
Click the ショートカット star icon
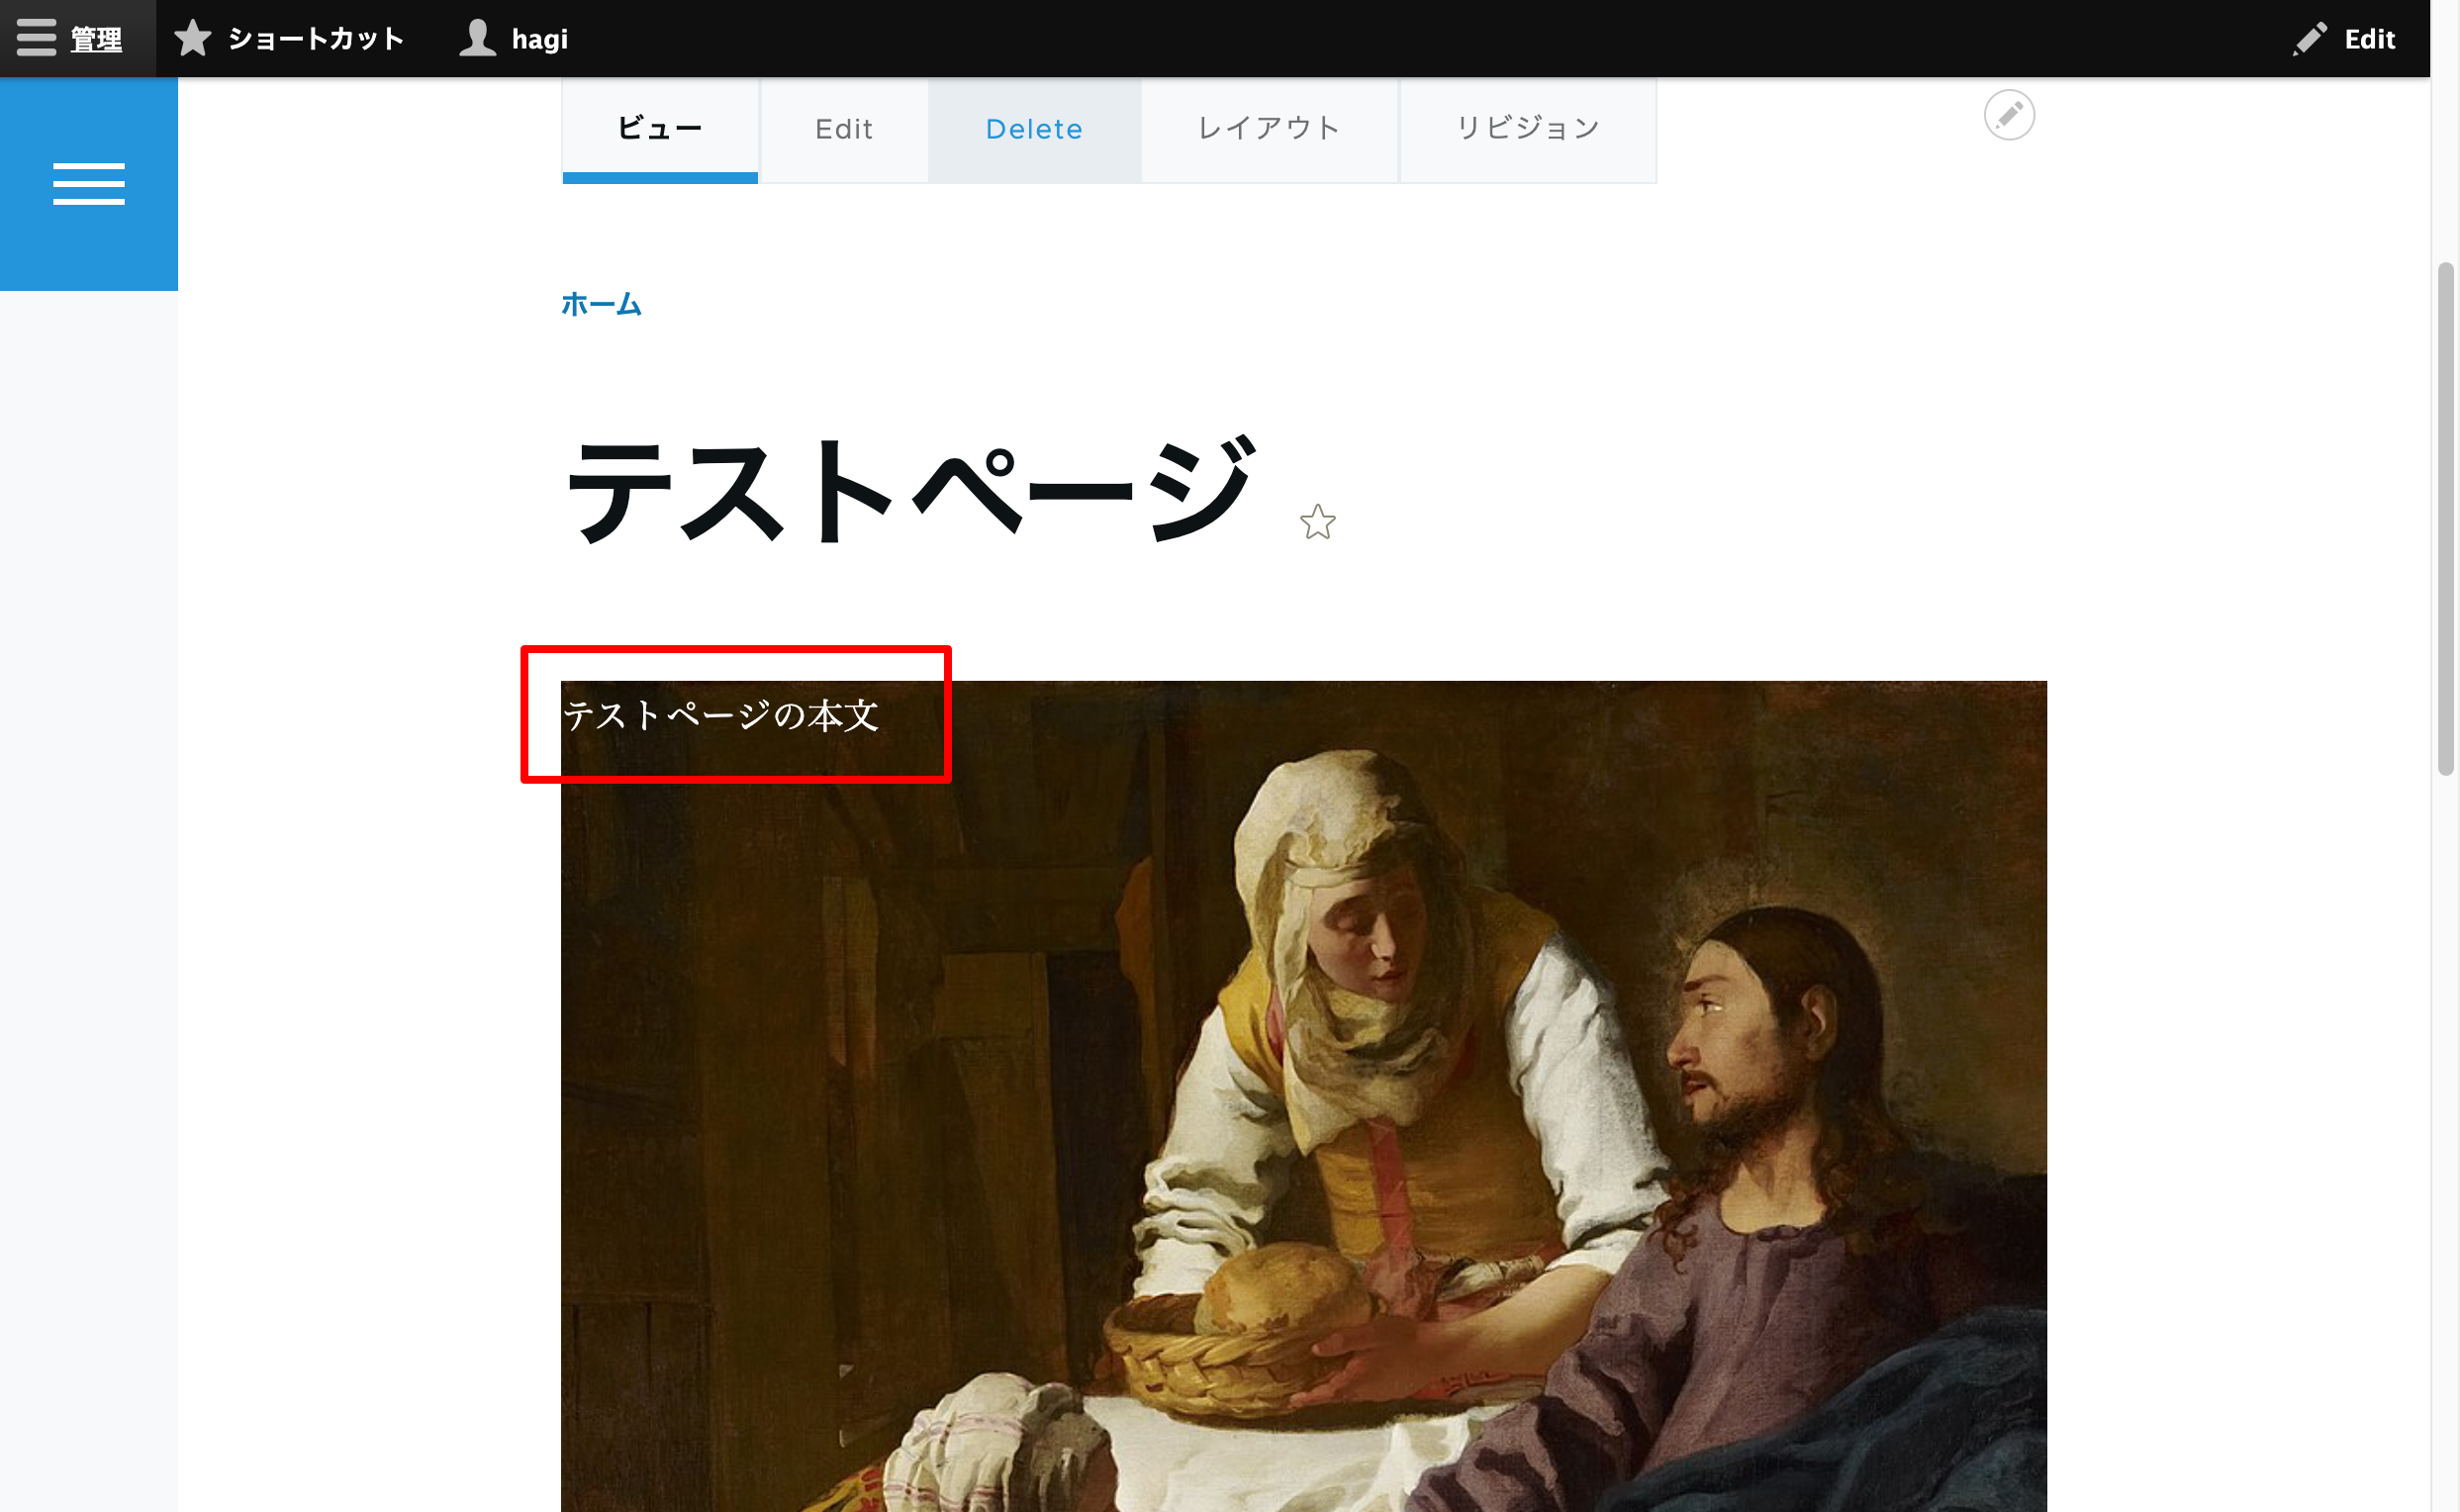[193, 39]
